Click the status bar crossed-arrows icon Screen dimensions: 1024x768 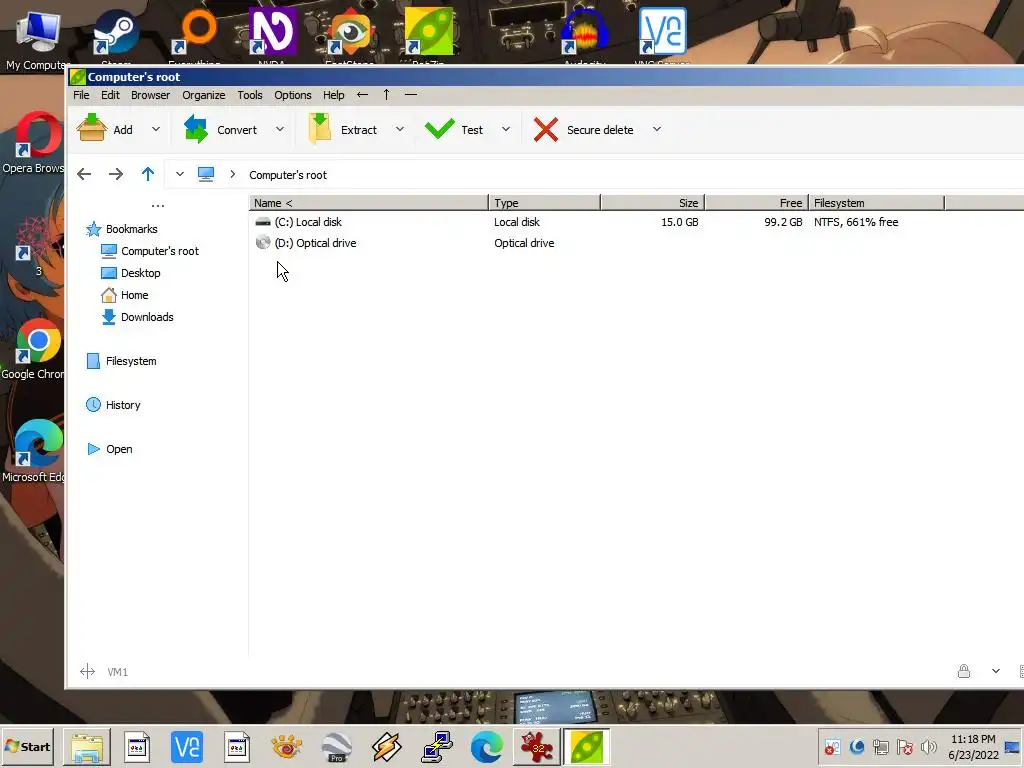tap(88, 671)
